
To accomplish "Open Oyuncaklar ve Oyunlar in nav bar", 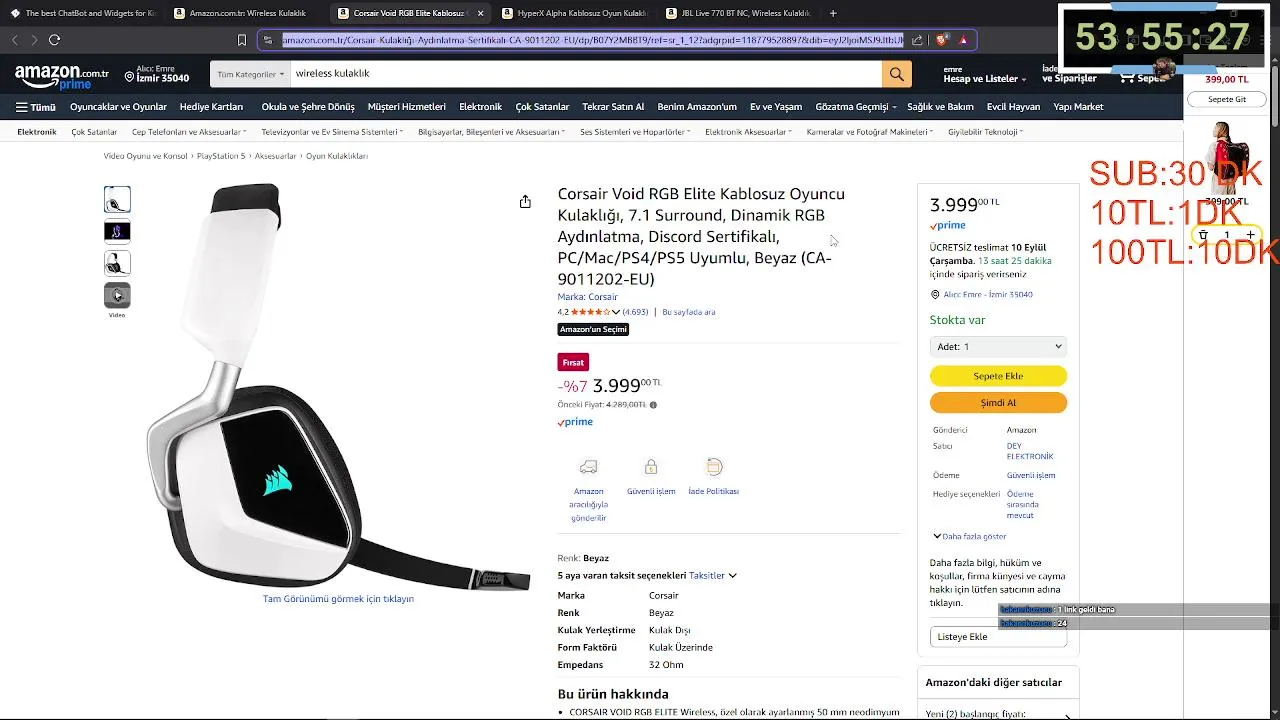I will point(118,107).
